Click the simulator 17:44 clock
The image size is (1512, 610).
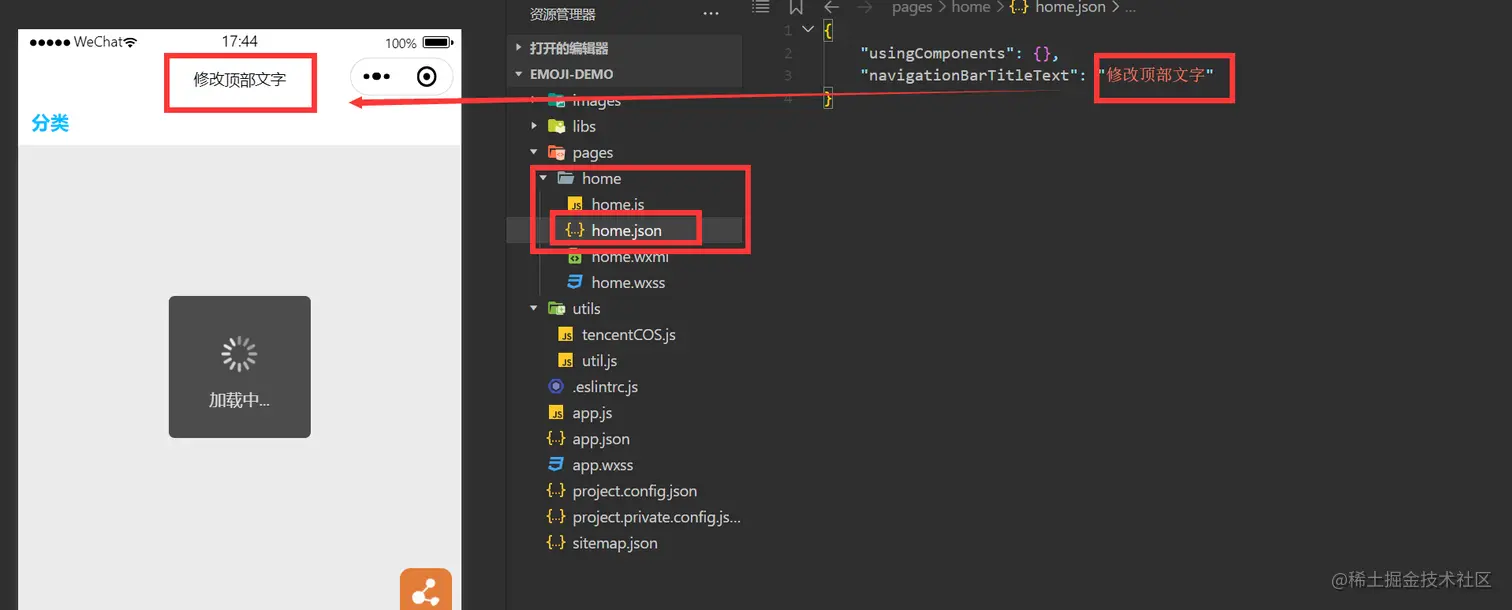click(x=239, y=42)
